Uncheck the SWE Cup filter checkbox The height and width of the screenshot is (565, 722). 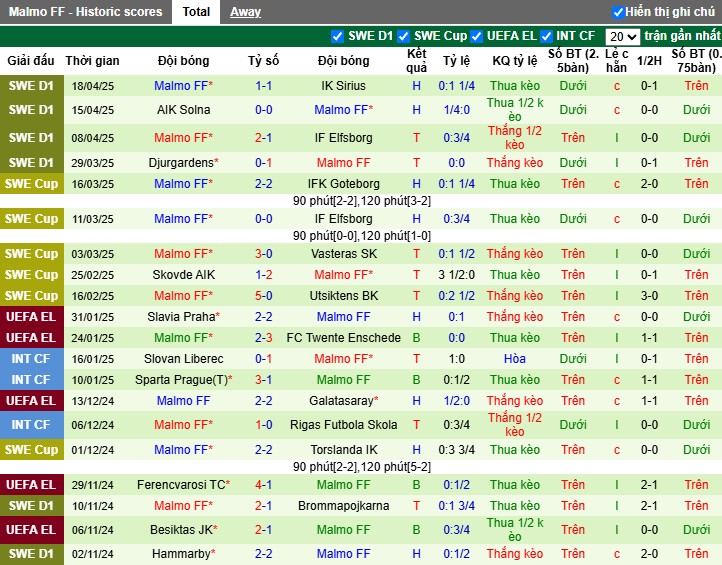point(403,36)
